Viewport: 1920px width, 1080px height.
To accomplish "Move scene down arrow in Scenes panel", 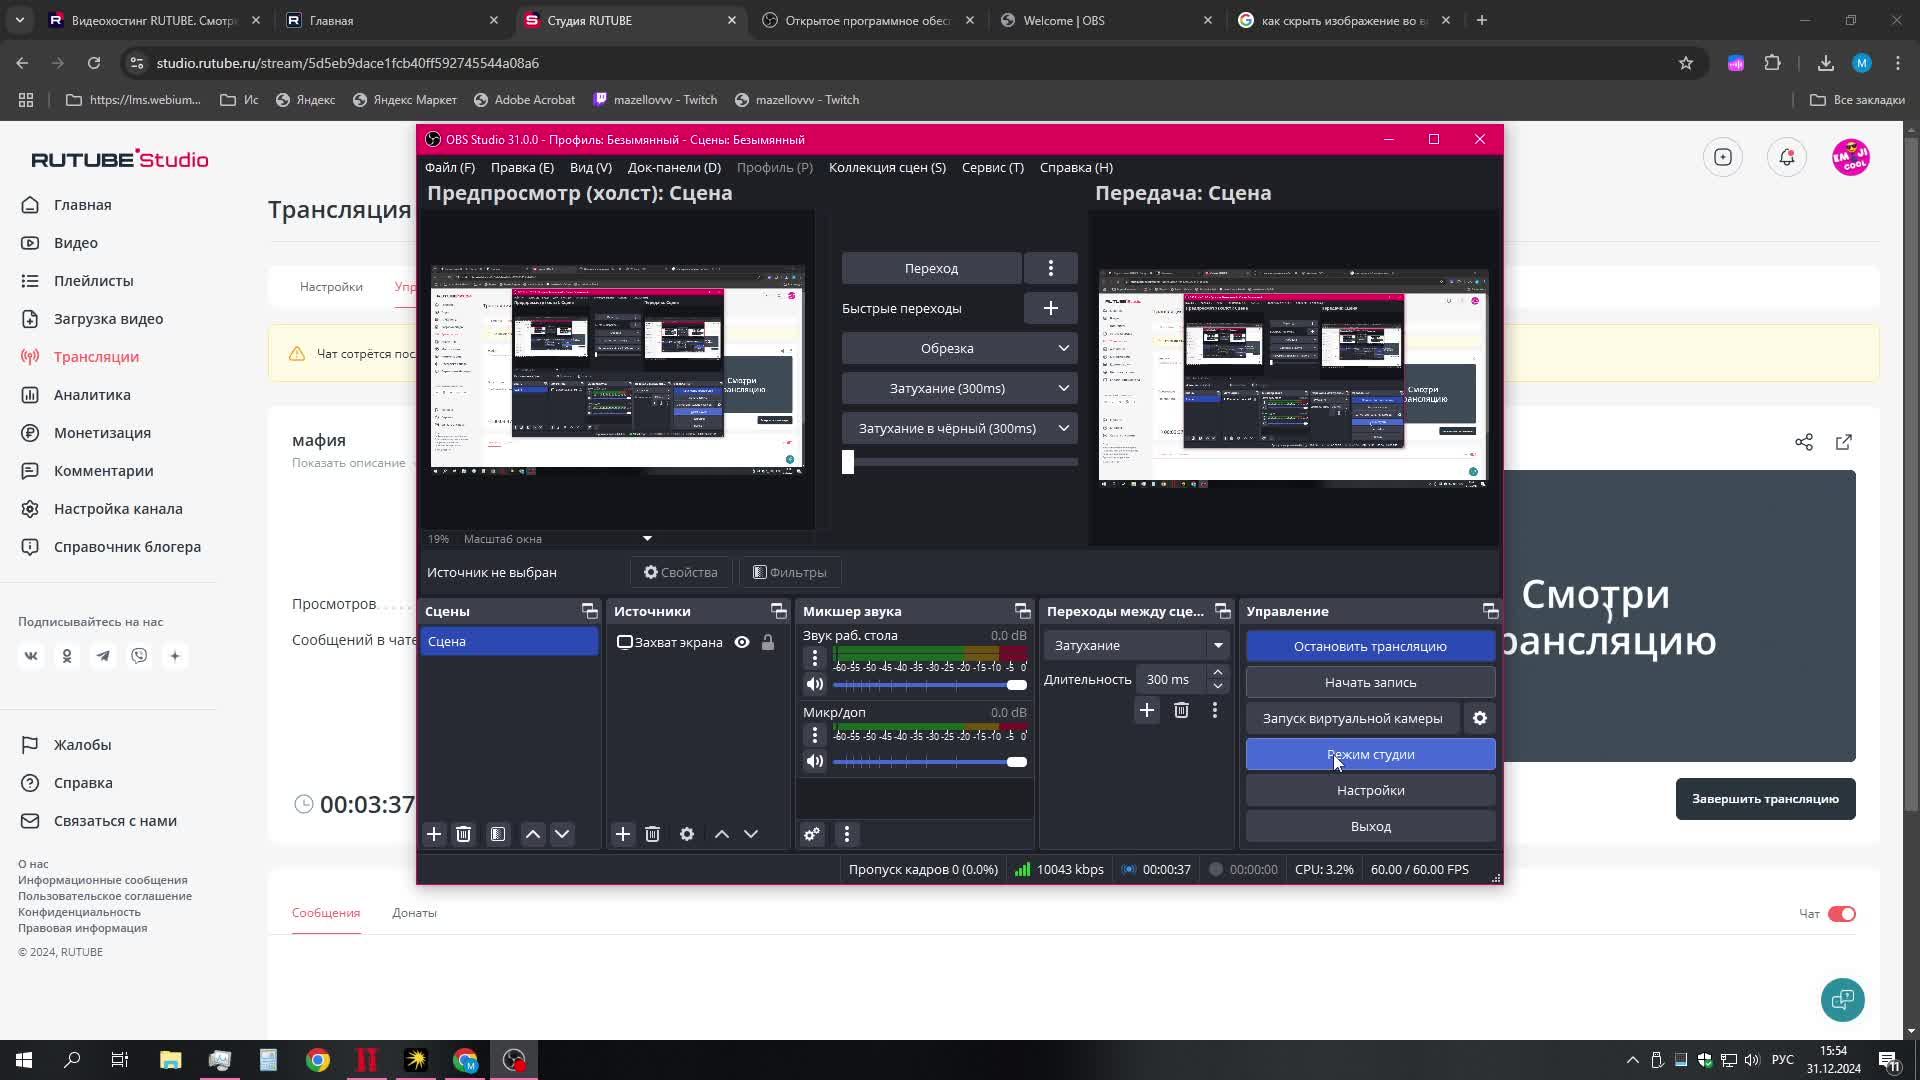I will click(x=562, y=834).
